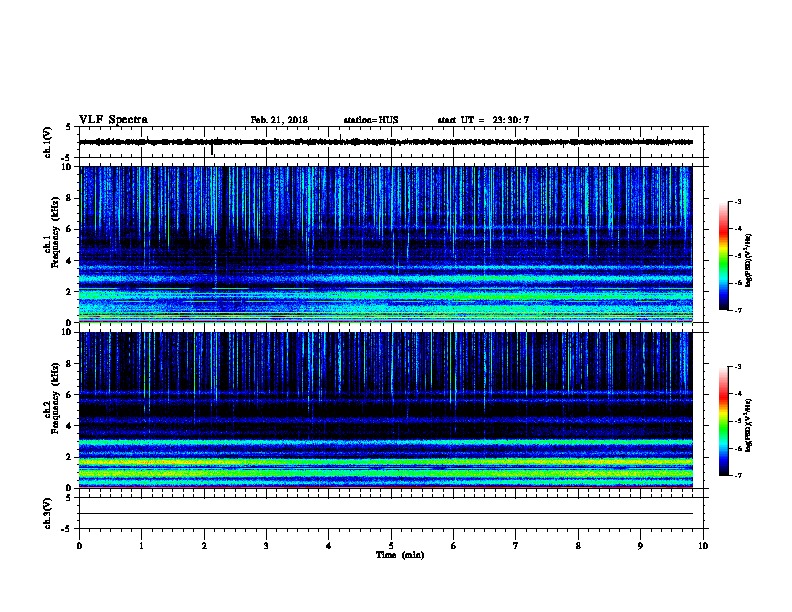Click the "9" tick on Time axis
Image resolution: width=792 pixels, height=612 pixels.
tap(640, 546)
